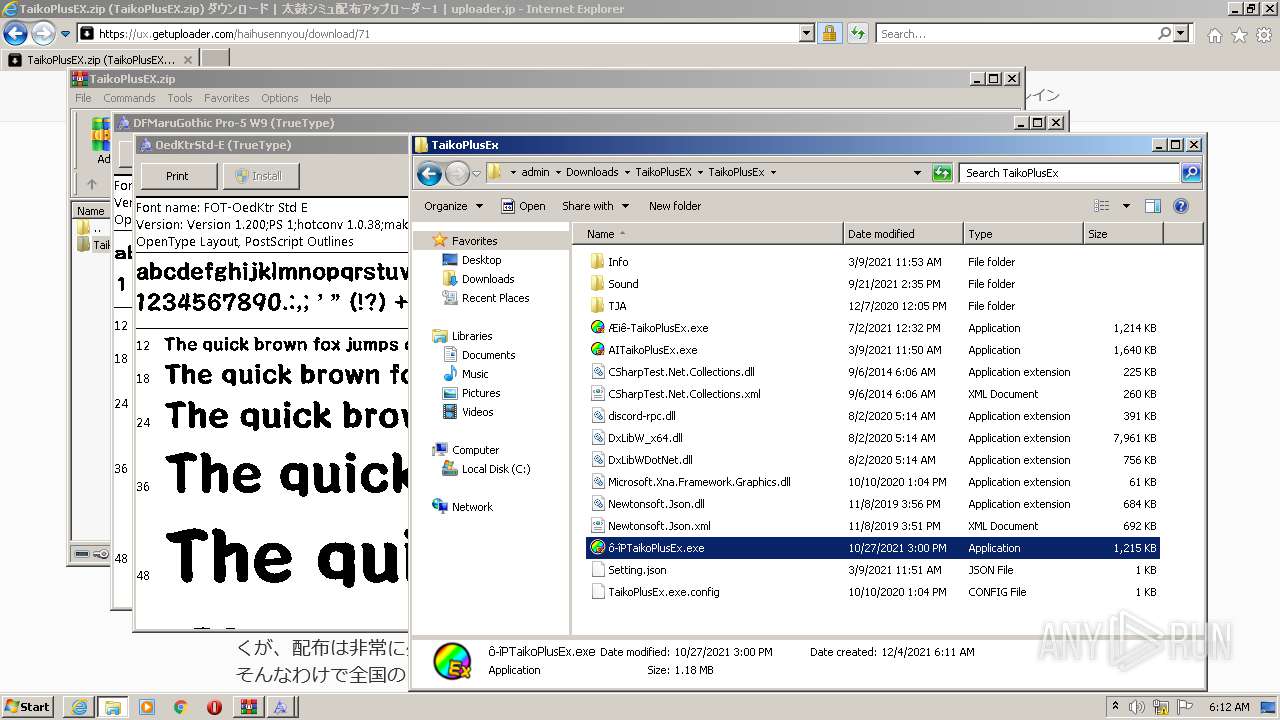1280x720 pixels.
Task: Open the Share with dropdown
Action: [x=596, y=206]
